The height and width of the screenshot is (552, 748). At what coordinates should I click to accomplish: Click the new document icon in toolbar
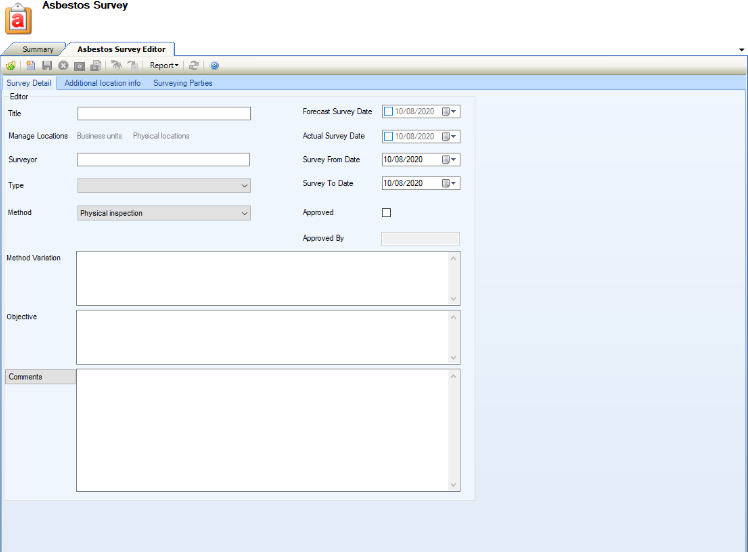point(31,66)
